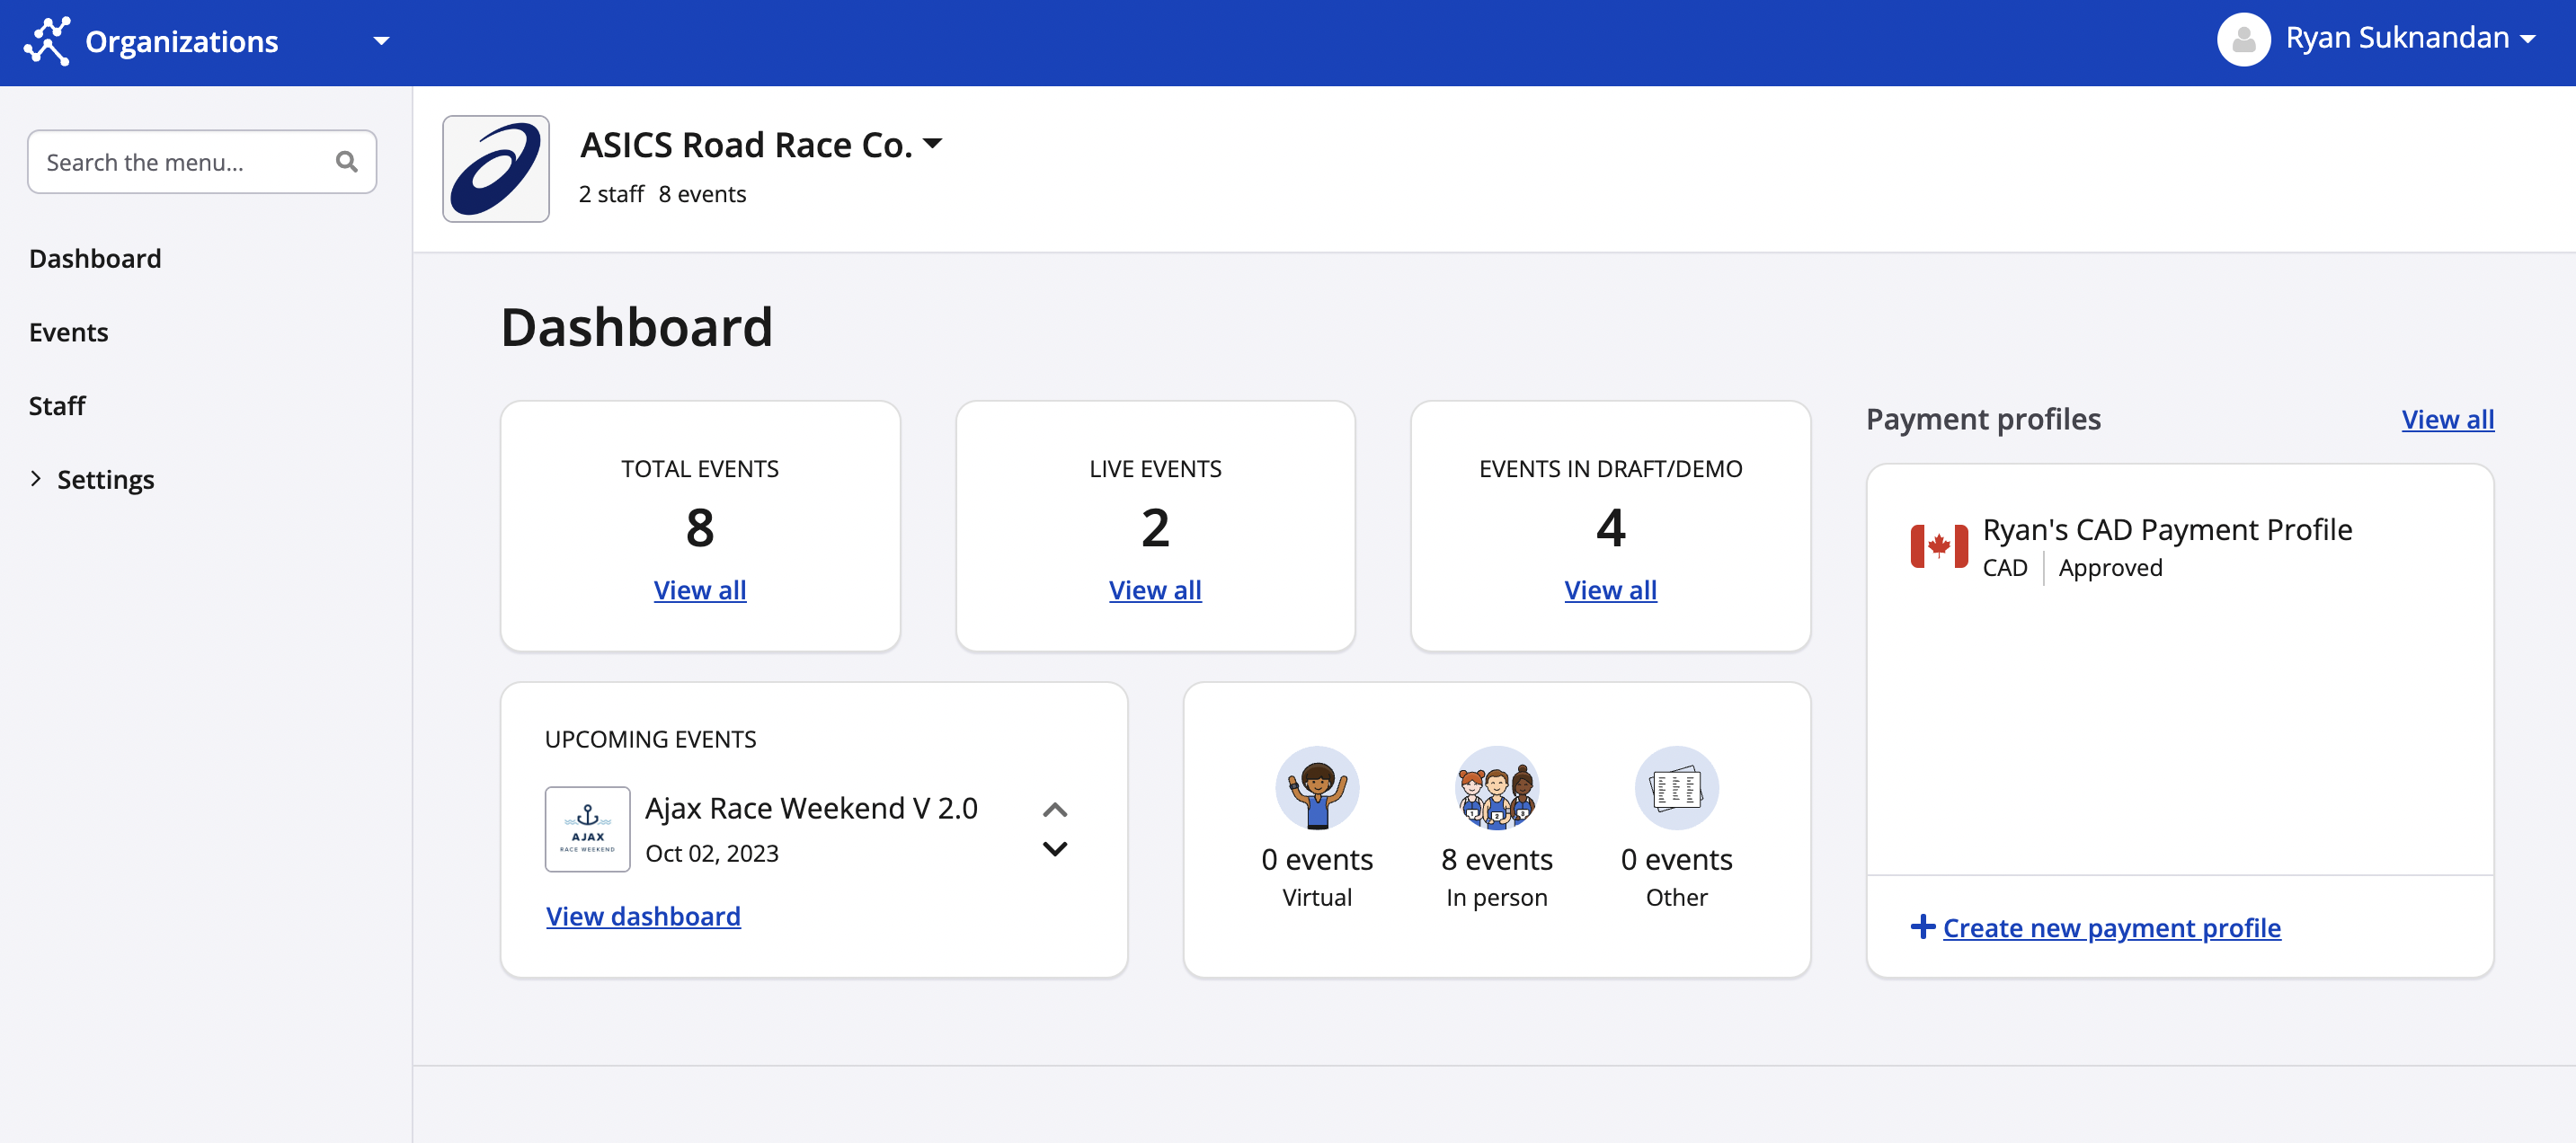Click the ASICS organization logo
Image resolution: width=2576 pixels, height=1143 pixels.
tap(496, 169)
